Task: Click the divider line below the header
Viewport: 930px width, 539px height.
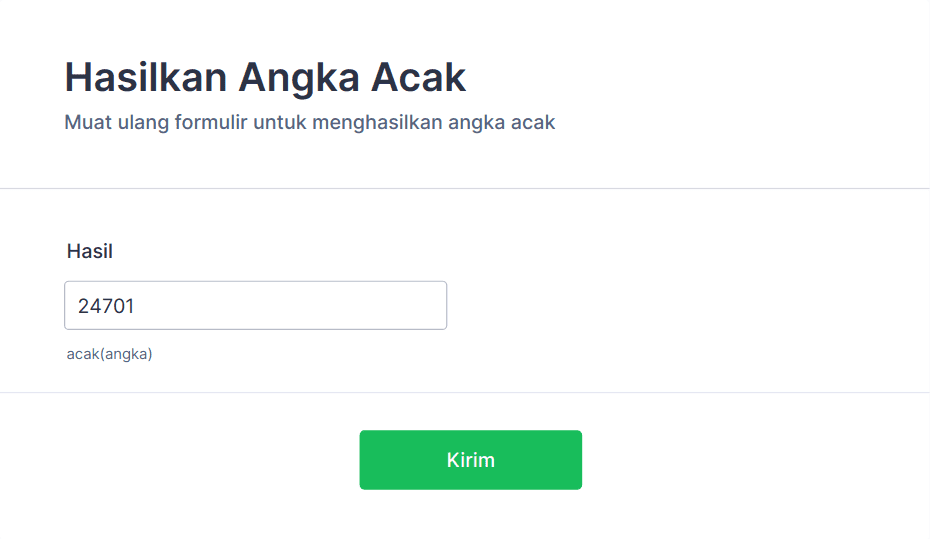Action: coord(465,189)
